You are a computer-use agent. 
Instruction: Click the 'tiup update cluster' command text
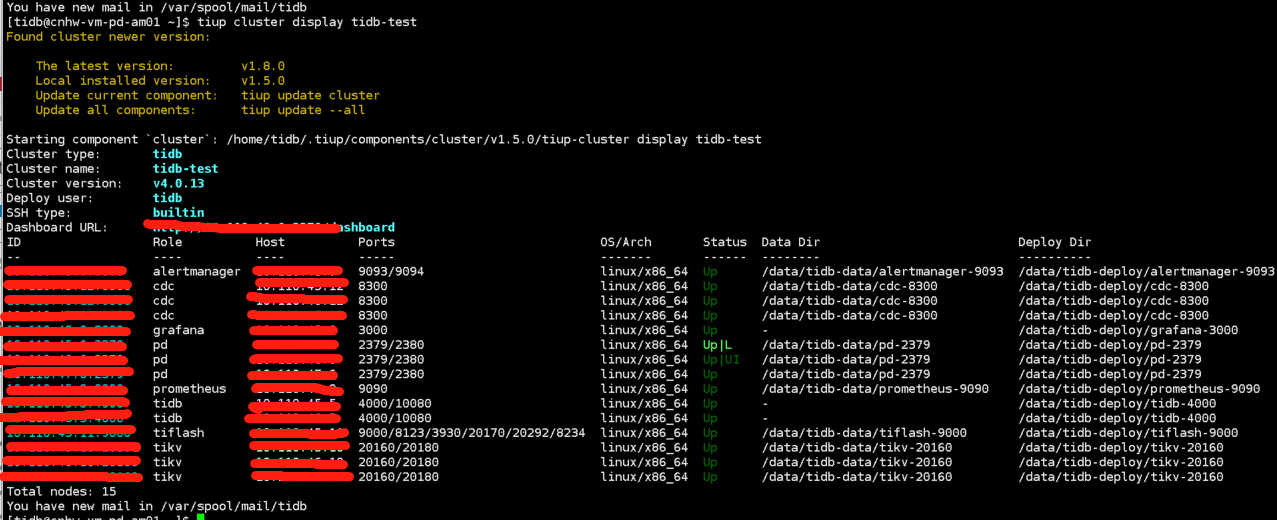coord(310,95)
